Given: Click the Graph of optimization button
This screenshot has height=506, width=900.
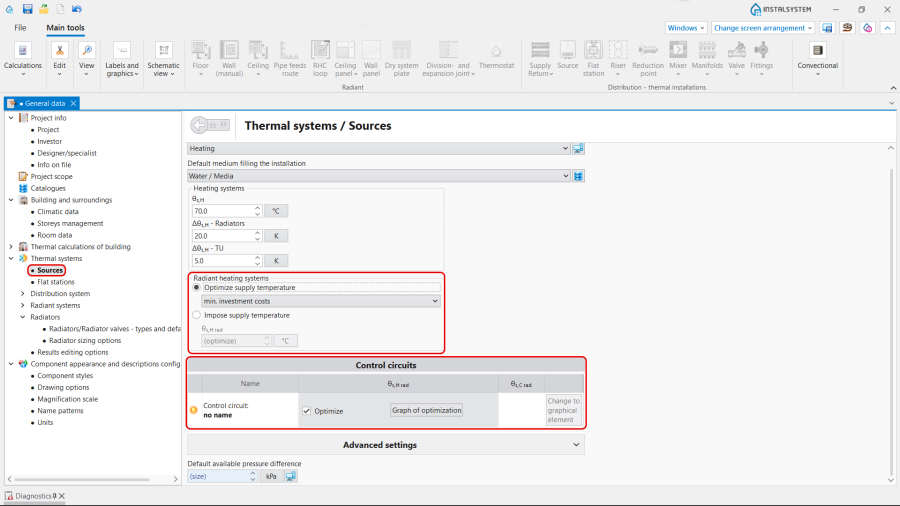Looking at the screenshot, I should [426, 410].
